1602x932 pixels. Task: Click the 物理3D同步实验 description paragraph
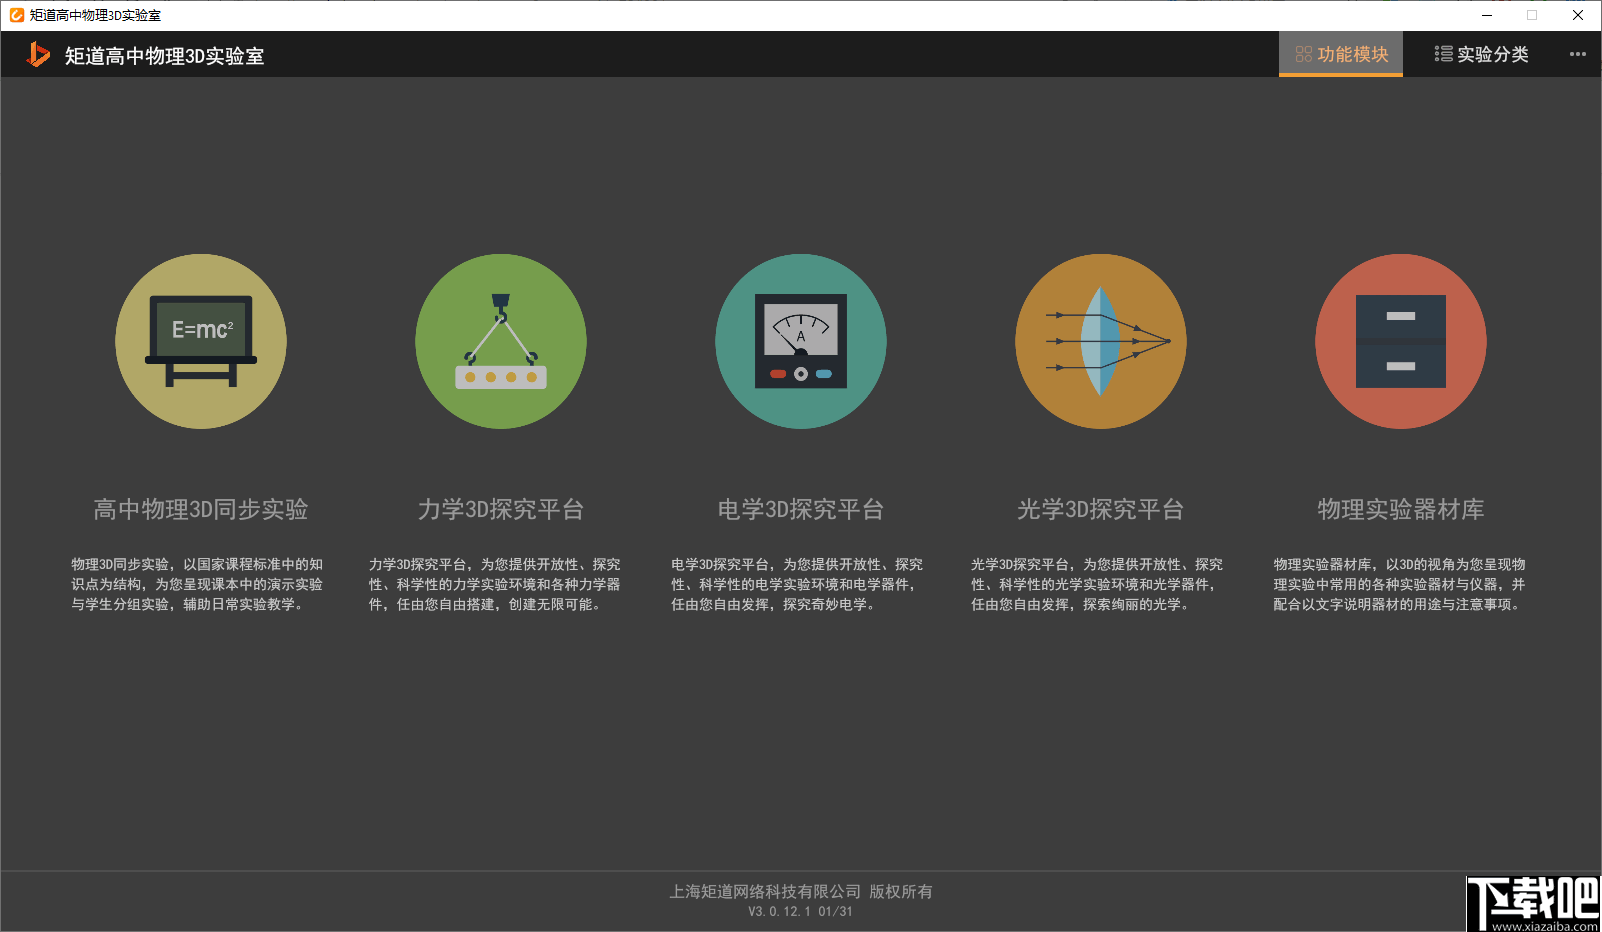point(197,585)
